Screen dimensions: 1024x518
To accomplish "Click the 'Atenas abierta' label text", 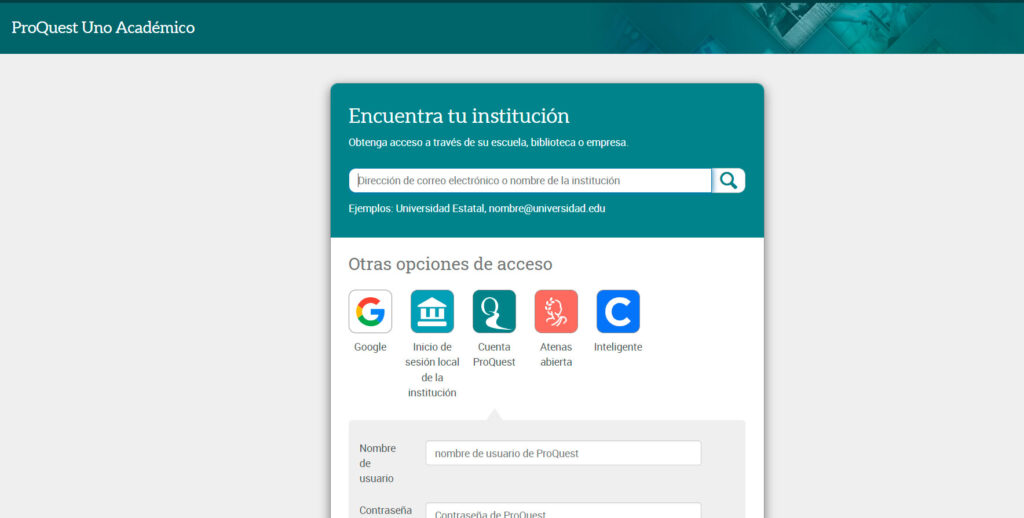I will pyautogui.click(x=556, y=355).
